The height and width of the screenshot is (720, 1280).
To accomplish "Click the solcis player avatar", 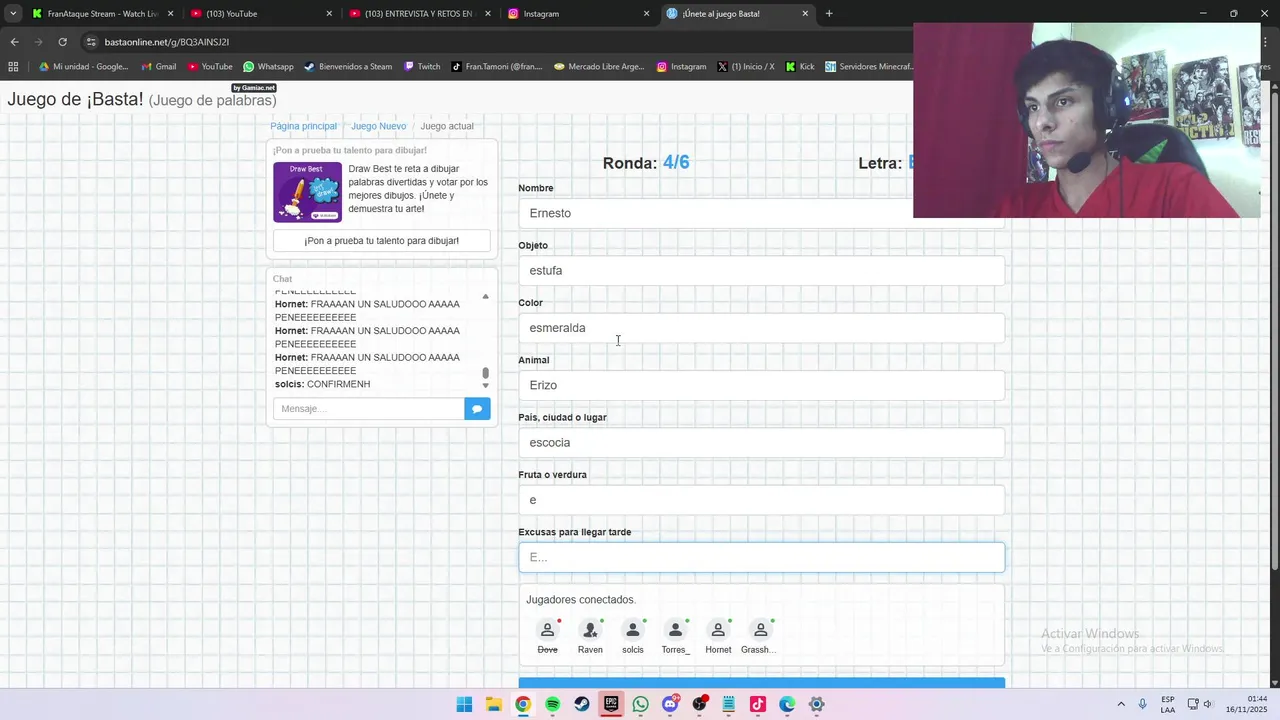I will tap(633, 630).
